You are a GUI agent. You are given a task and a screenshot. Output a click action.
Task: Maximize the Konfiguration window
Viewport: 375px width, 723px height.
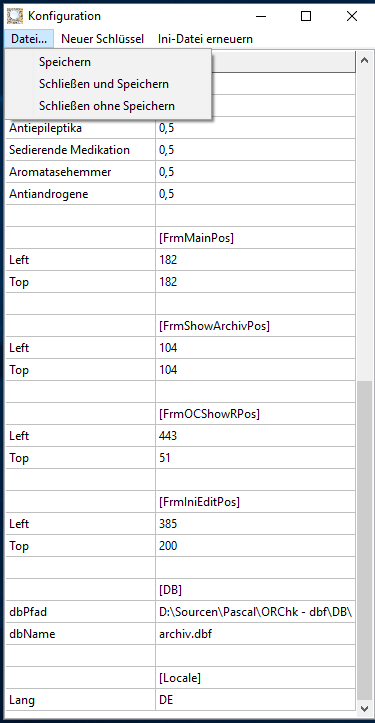pos(306,17)
